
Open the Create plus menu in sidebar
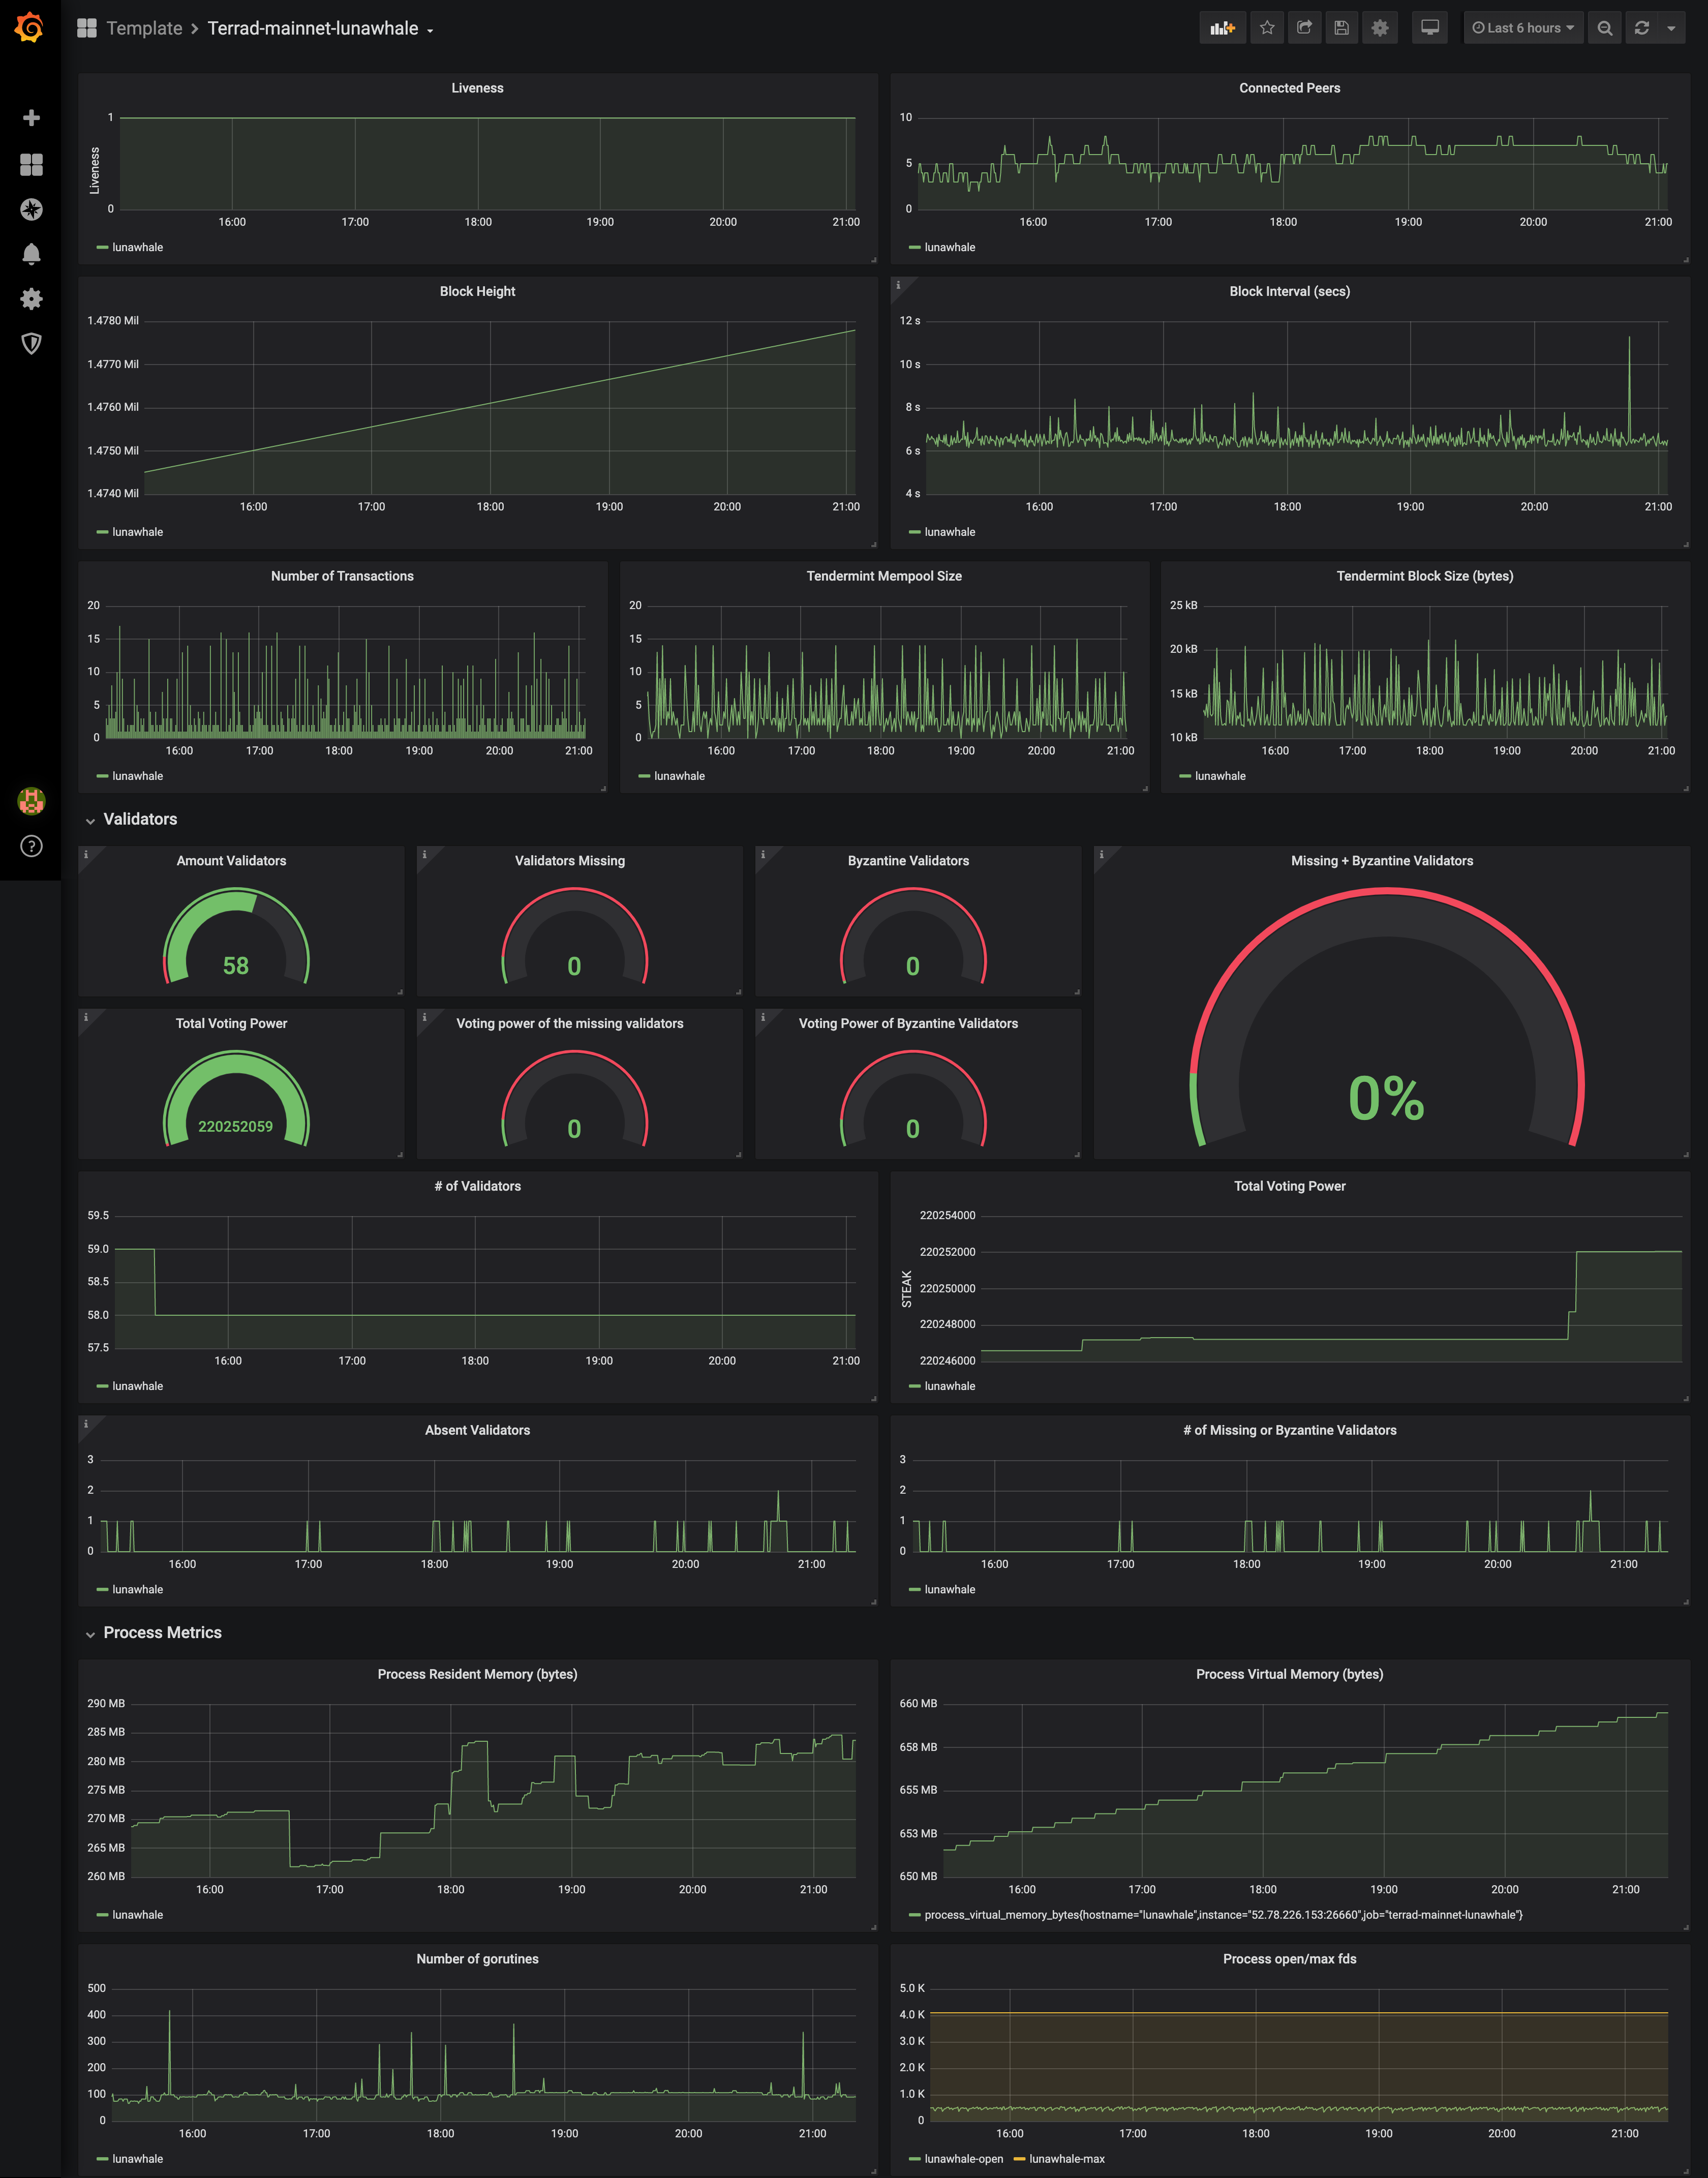tap(31, 118)
